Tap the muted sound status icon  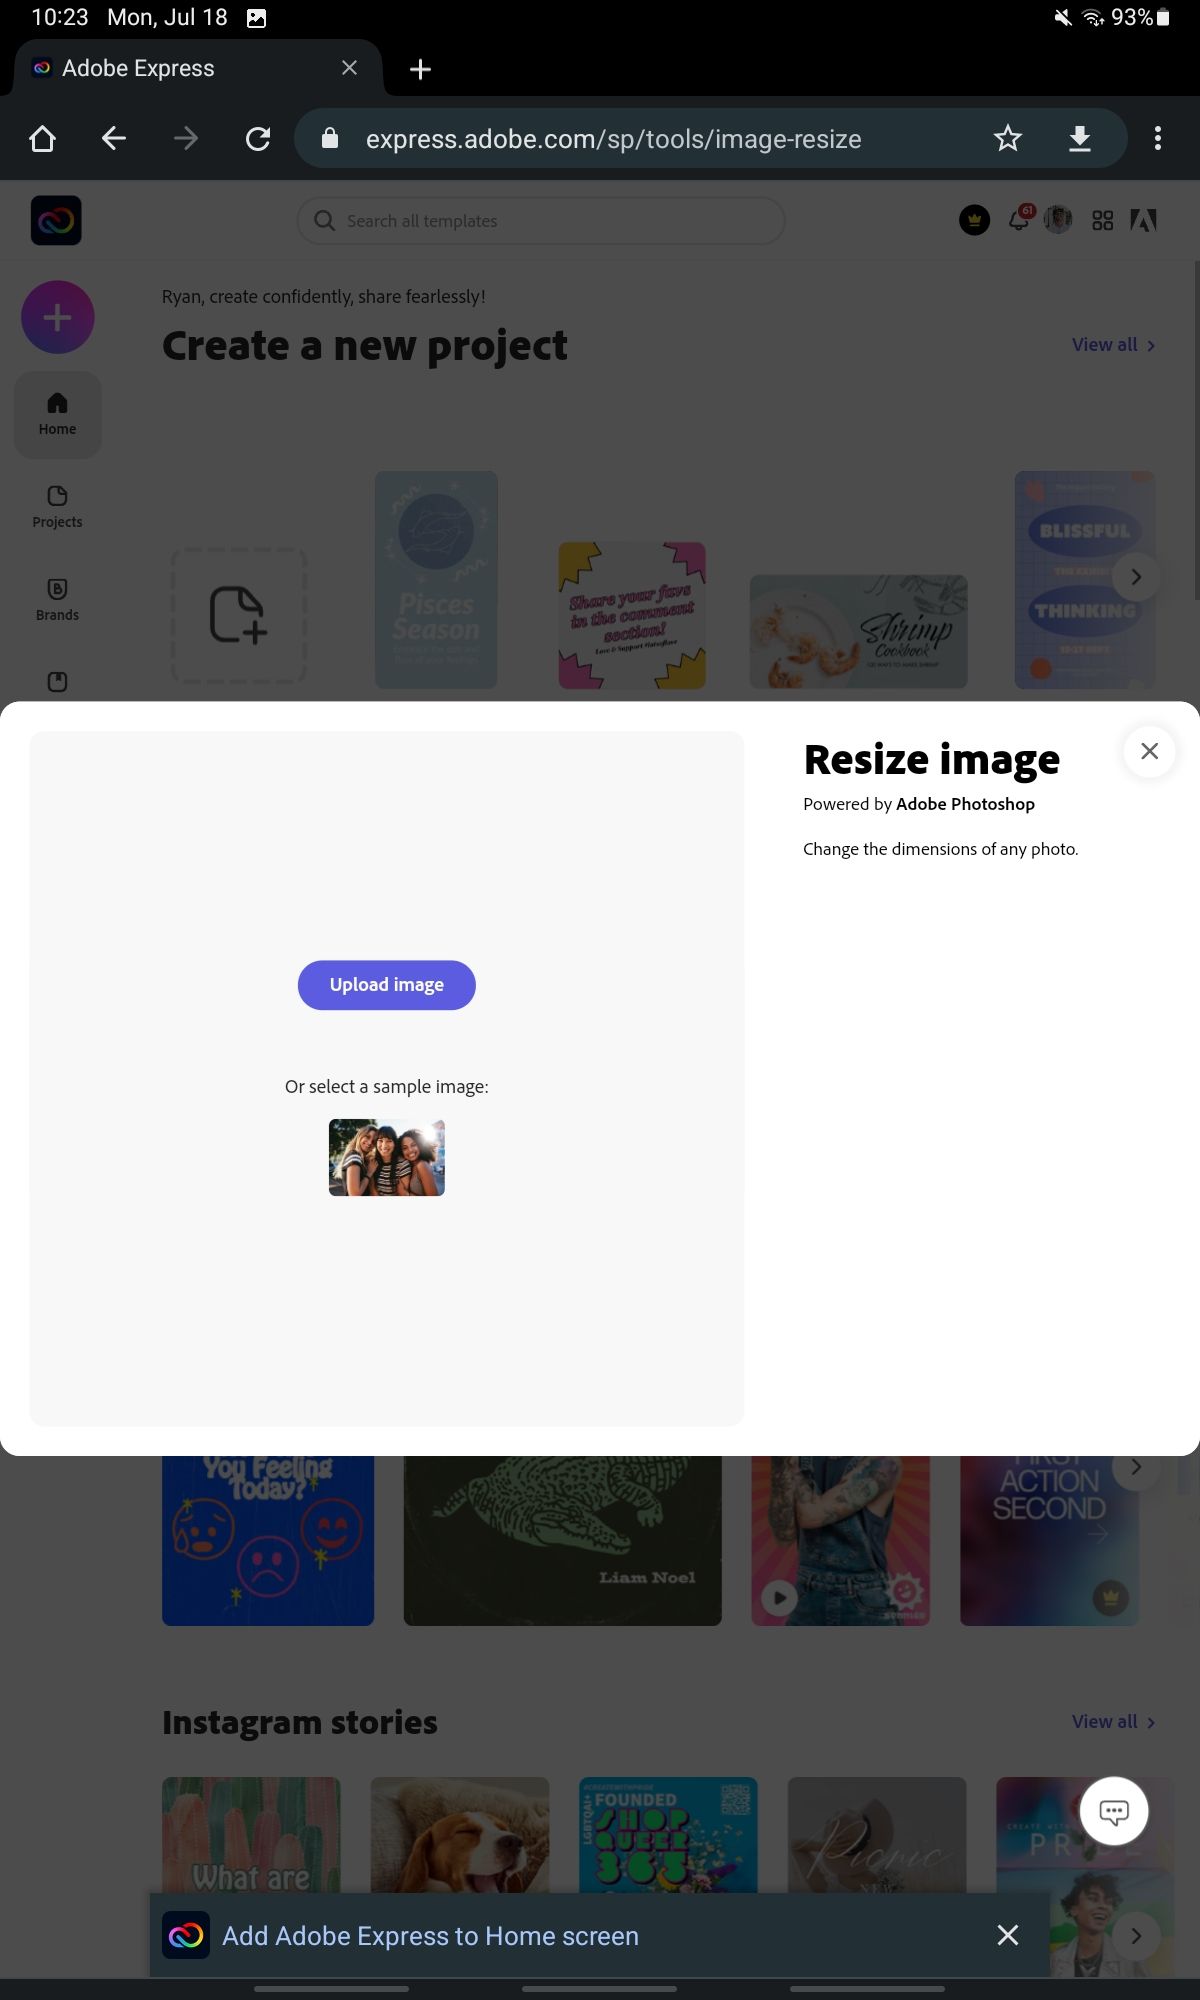pyautogui.click(x=1063, y=18)
